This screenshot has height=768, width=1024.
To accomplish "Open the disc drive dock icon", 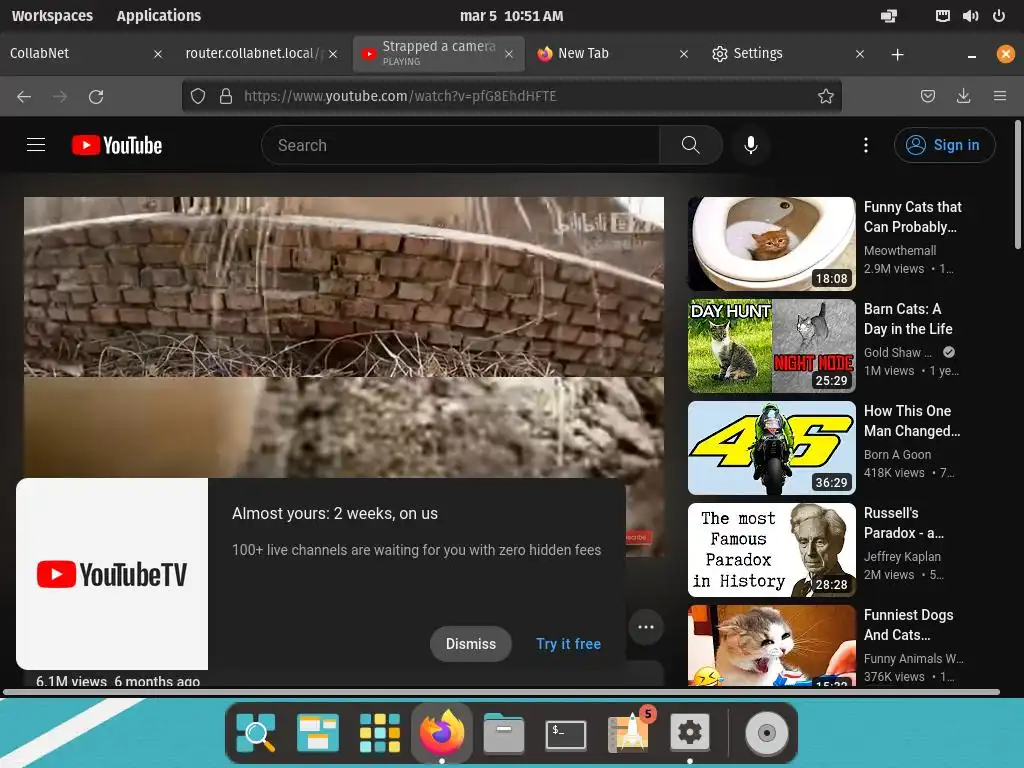I will point(767,733).
